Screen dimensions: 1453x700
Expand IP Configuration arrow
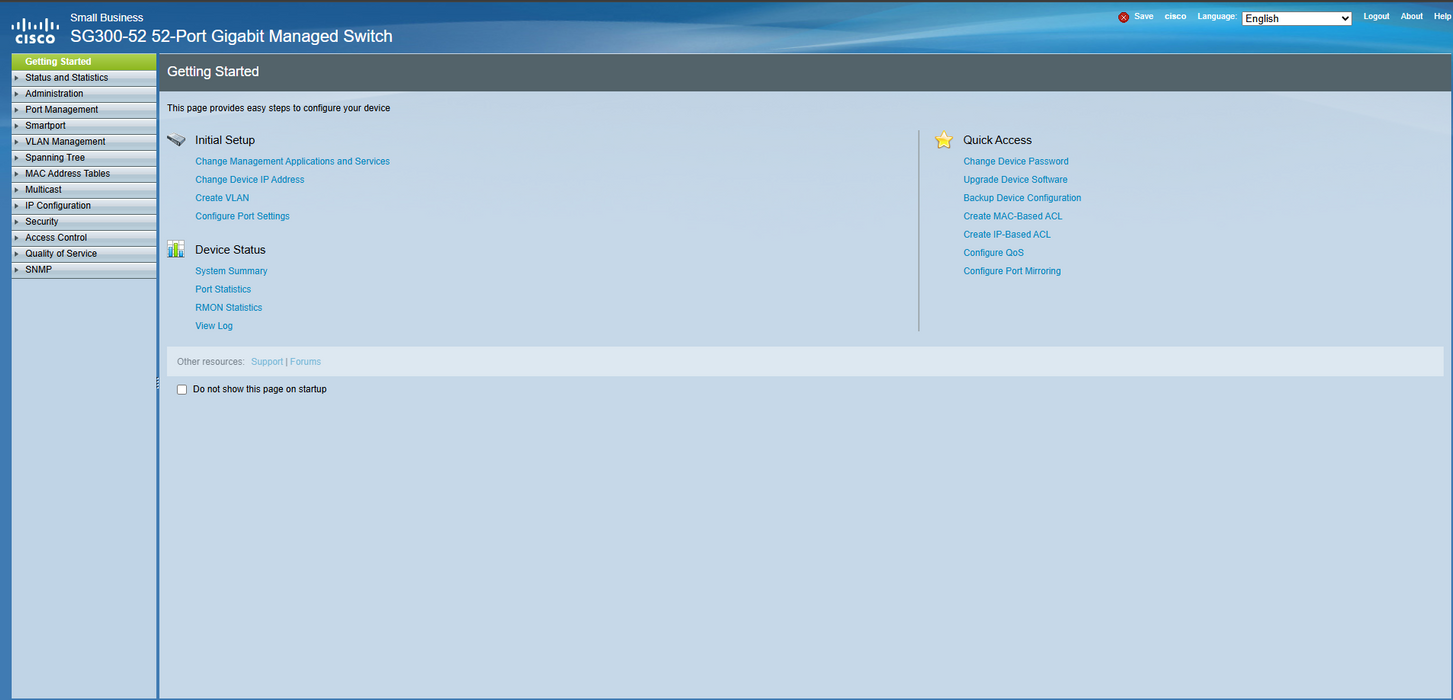17,206
